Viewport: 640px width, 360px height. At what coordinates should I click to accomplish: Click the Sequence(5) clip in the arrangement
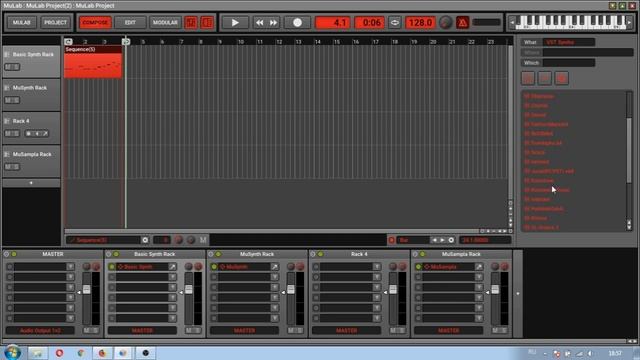pos(93,62)
